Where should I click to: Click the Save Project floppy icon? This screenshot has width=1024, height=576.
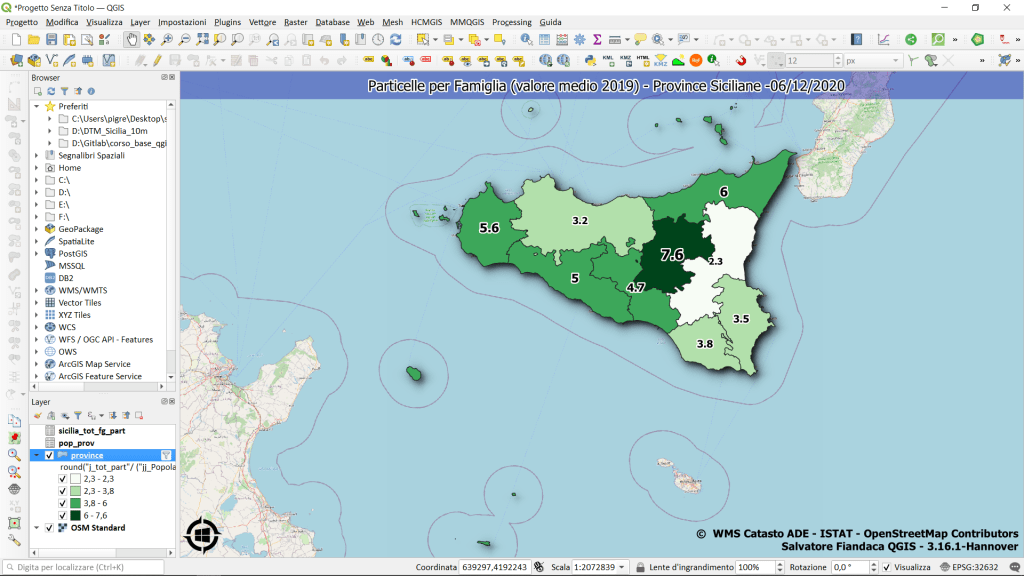tap(51, 40)
